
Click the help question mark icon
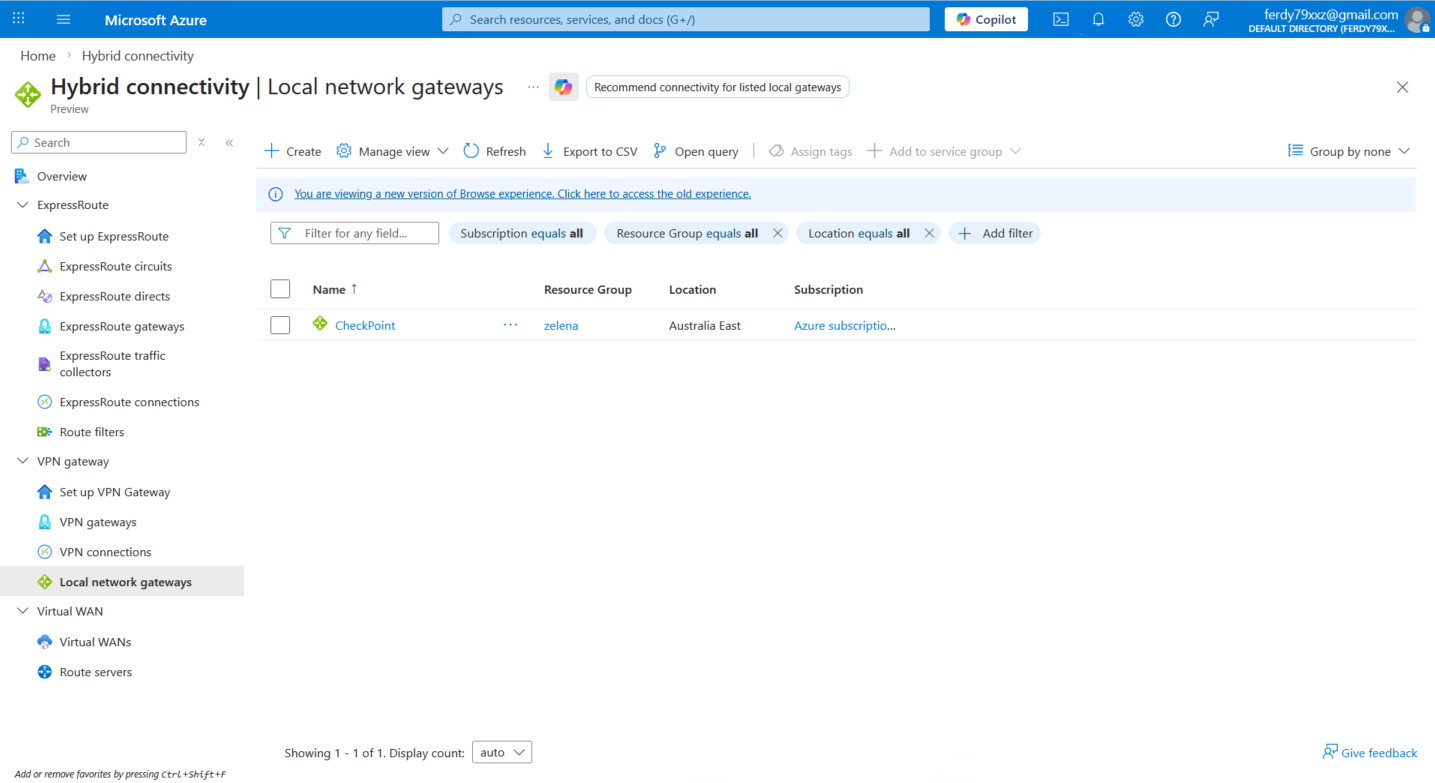[1173, 19]
